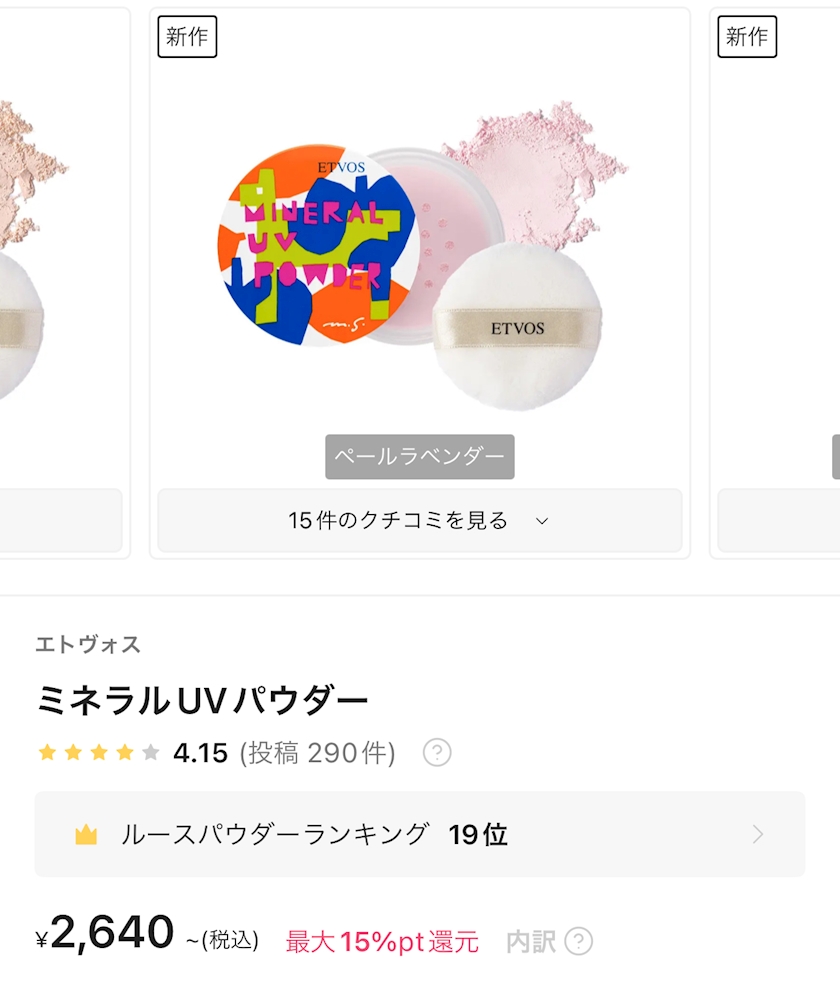This screenshot has height=982, width=840.
Task: Click the ミネラルUVパウダー product title
Action: click(x=202, y=701)
